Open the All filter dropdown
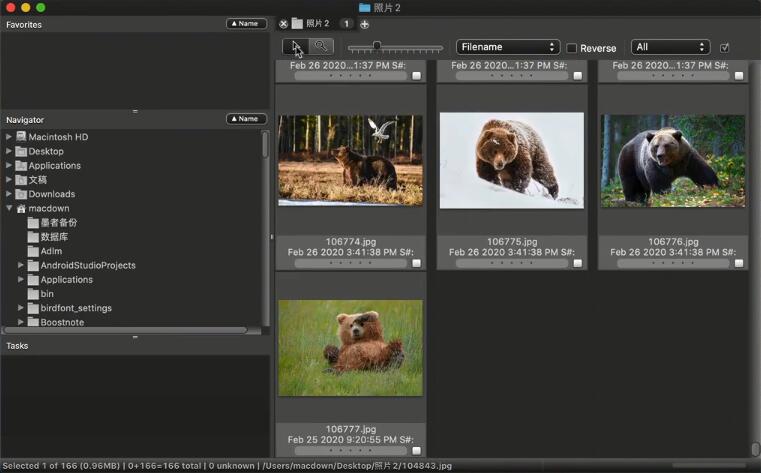Viewport: 761px width, 473px height. click(670, 47)
